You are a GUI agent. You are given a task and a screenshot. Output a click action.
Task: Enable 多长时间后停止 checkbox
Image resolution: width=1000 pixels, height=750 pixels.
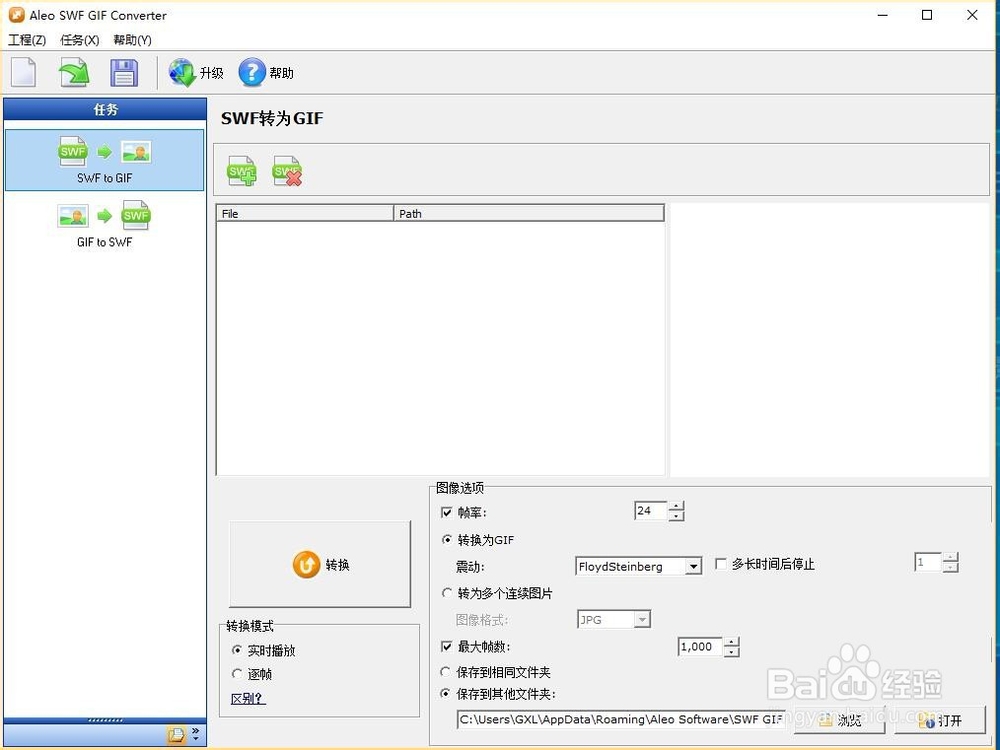(x=721, y=564)
